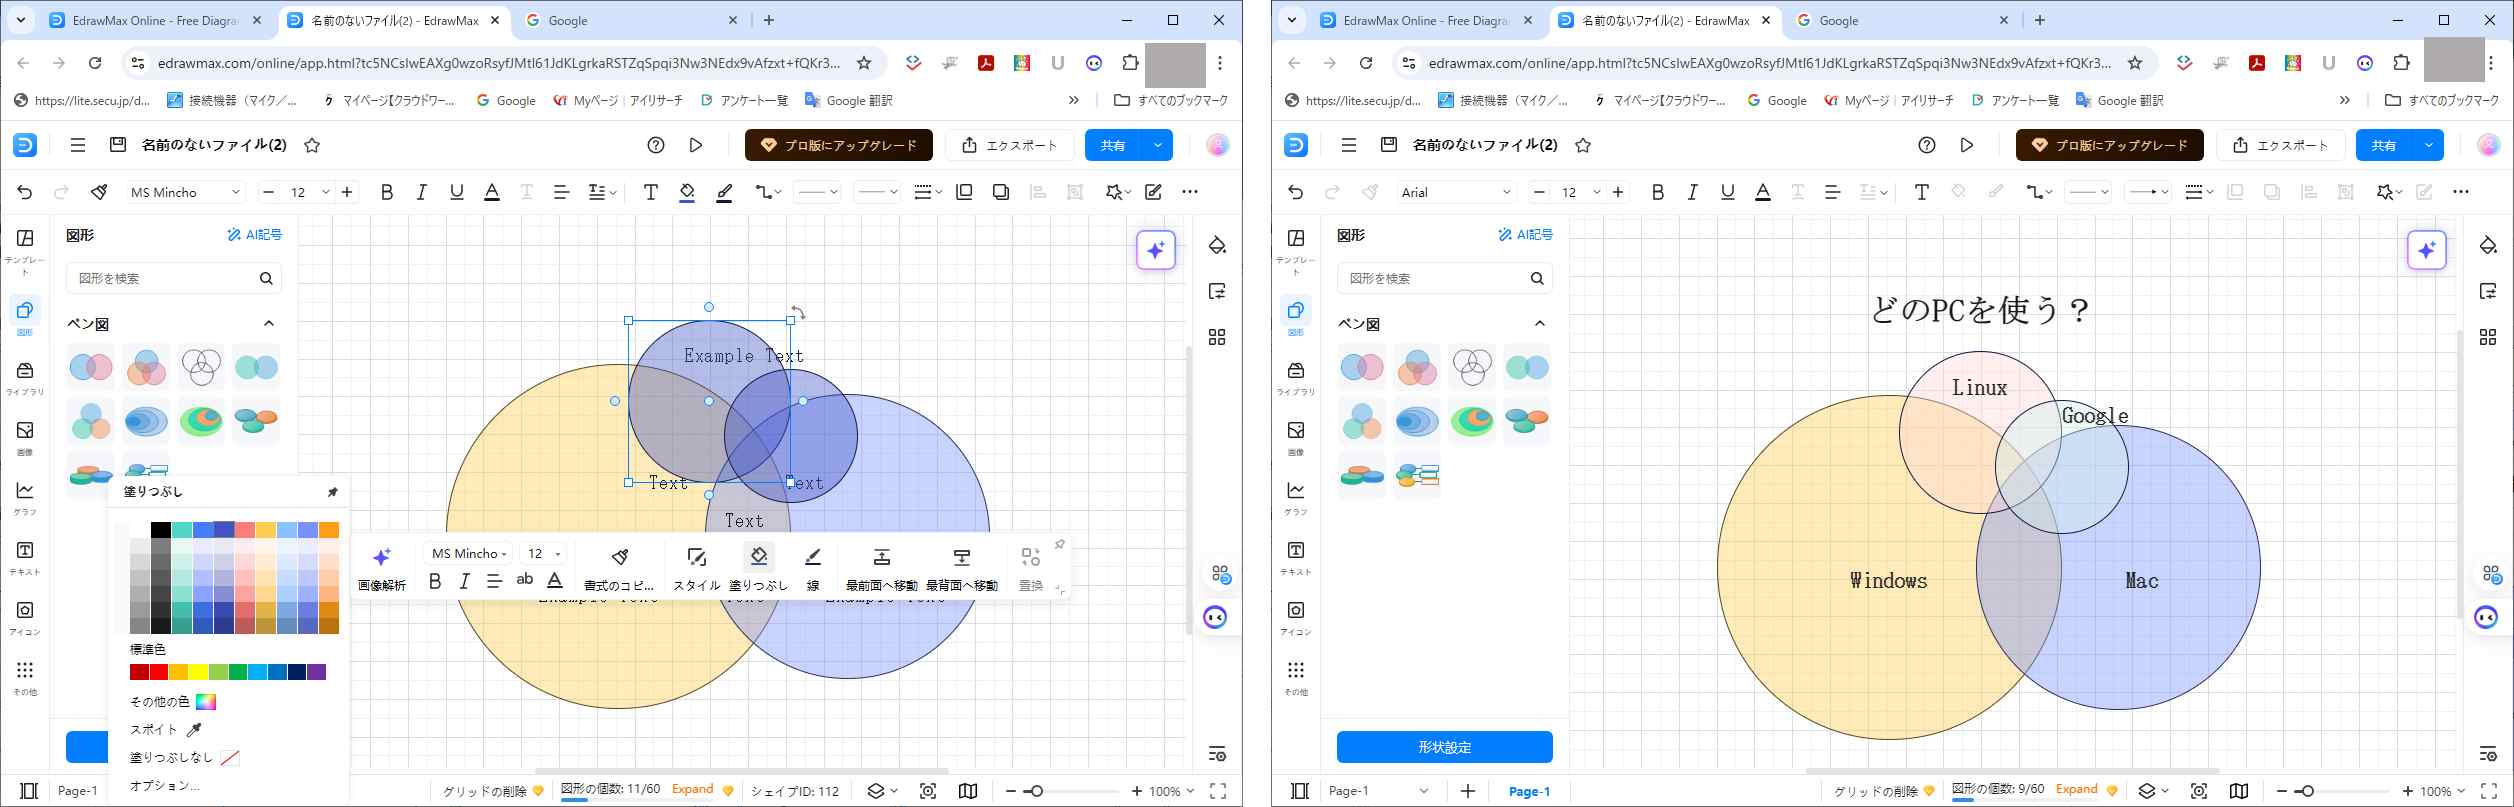Toggle Bold in floating toolbar
Screen dimensions: 2514x807
435,581
